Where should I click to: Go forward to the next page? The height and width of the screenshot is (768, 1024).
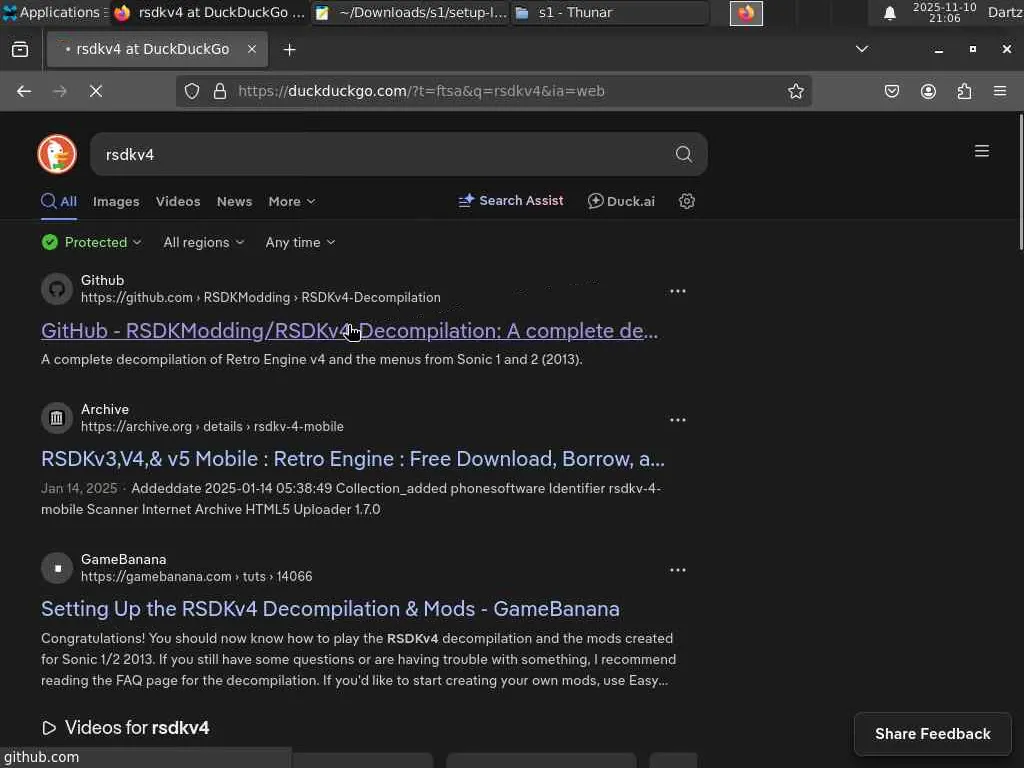(x=60, y=91)
